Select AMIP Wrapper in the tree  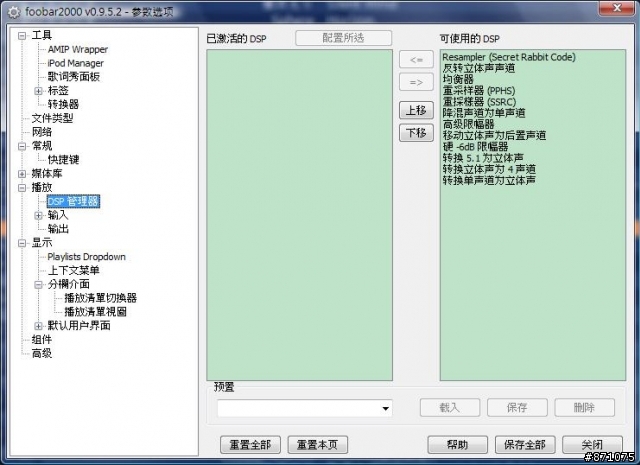78,49
